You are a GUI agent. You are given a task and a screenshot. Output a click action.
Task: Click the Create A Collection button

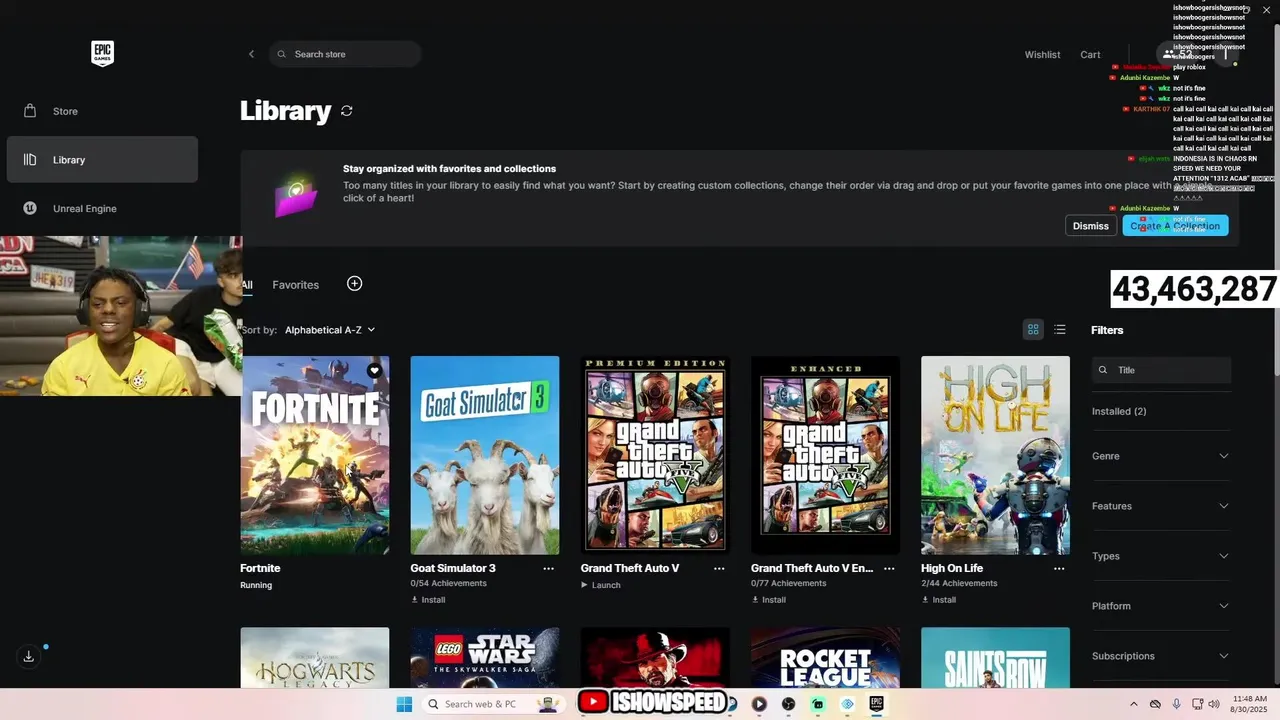(1175, 226)
